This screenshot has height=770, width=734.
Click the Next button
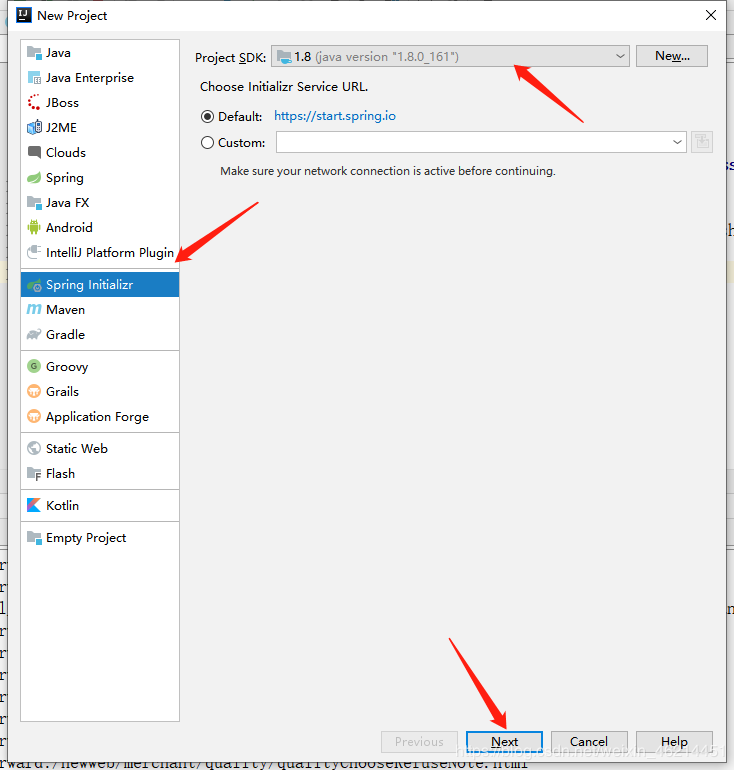504,742
